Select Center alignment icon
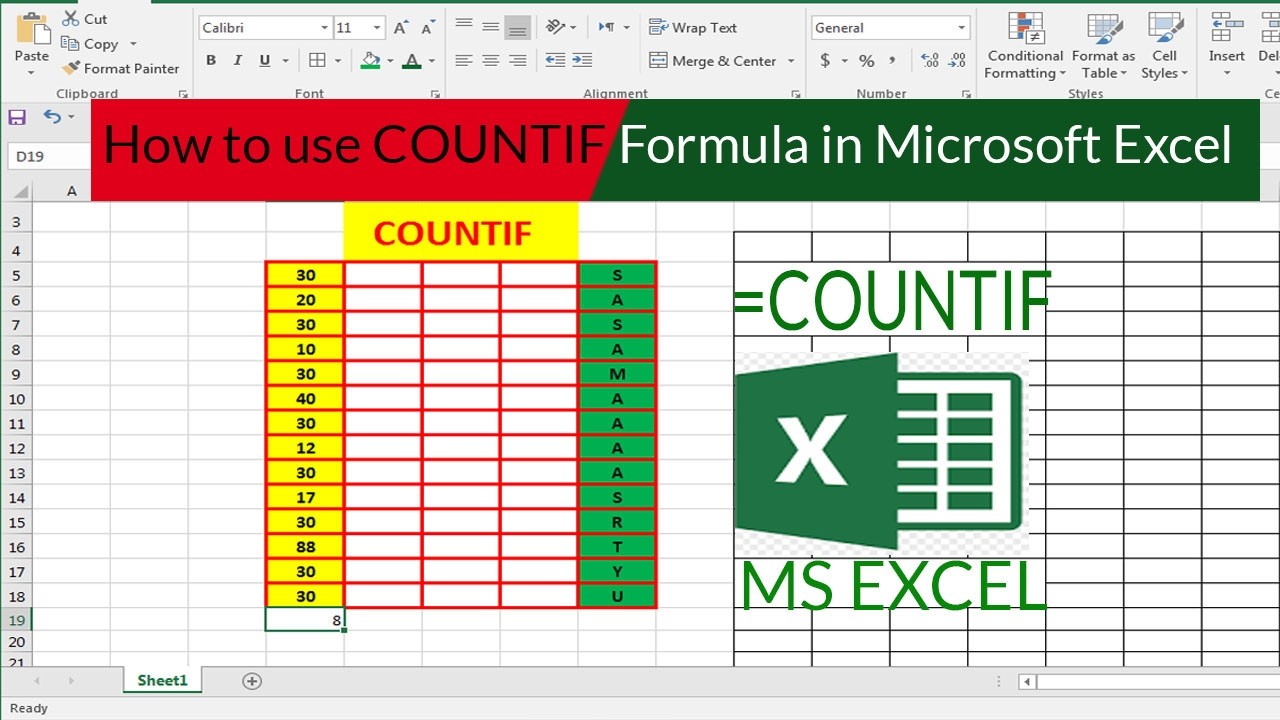The image size is (1280, 720). coord(490,61)
